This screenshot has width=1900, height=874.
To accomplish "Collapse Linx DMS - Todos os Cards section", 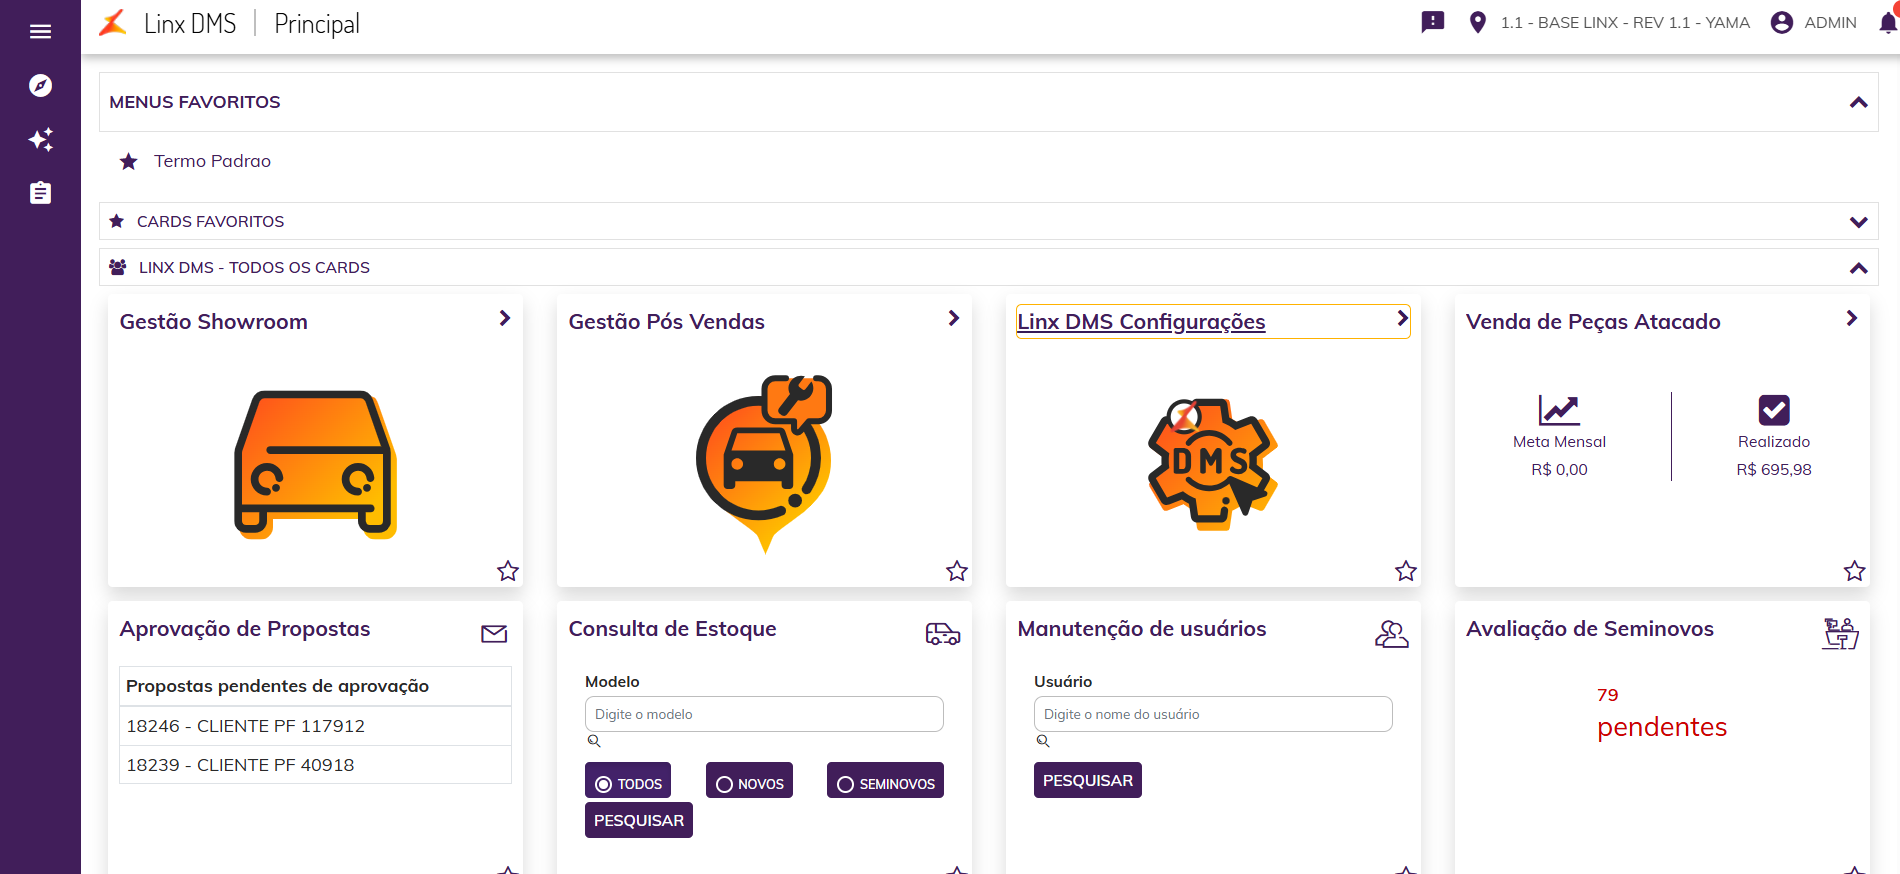I will click(x=1859, y=268).
